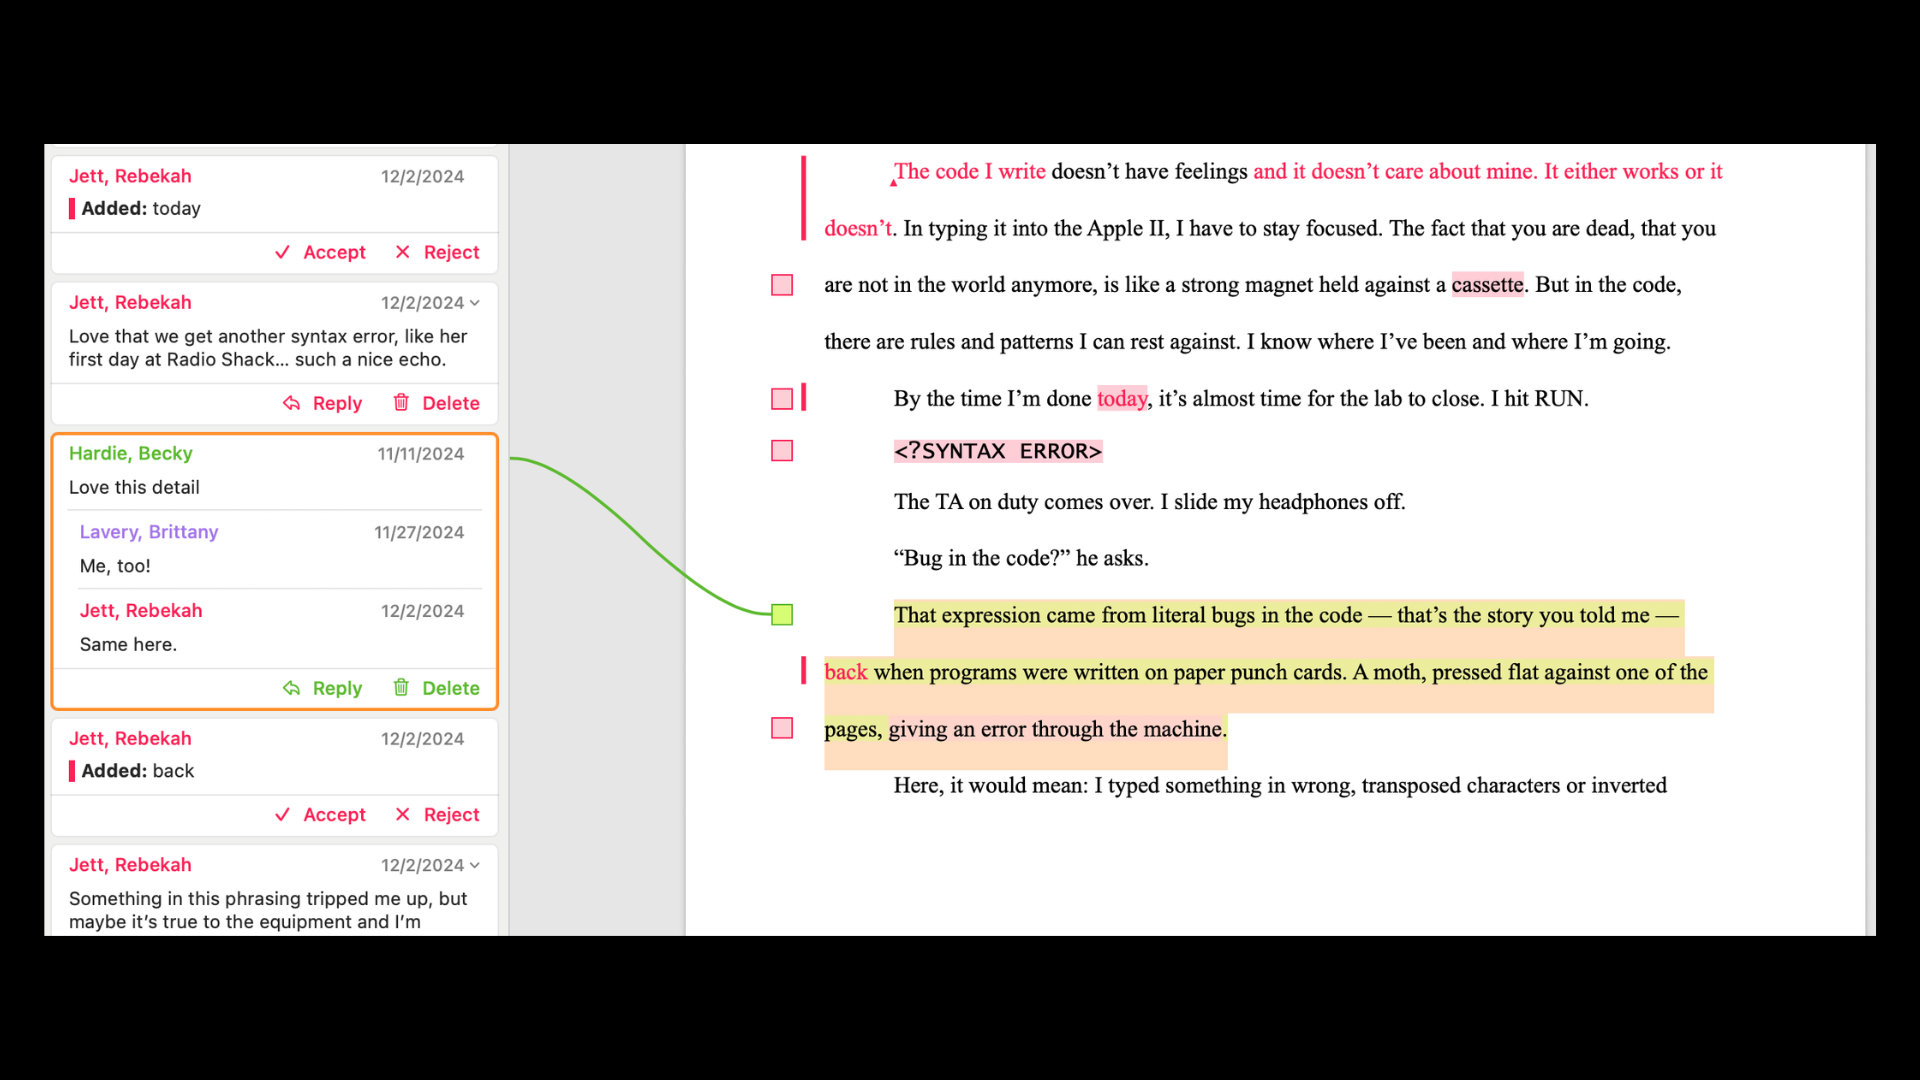1920x1080 pixels.
Task: Click Reply arrow icon in Hardie, Becky thread
Action: [291, 688]
